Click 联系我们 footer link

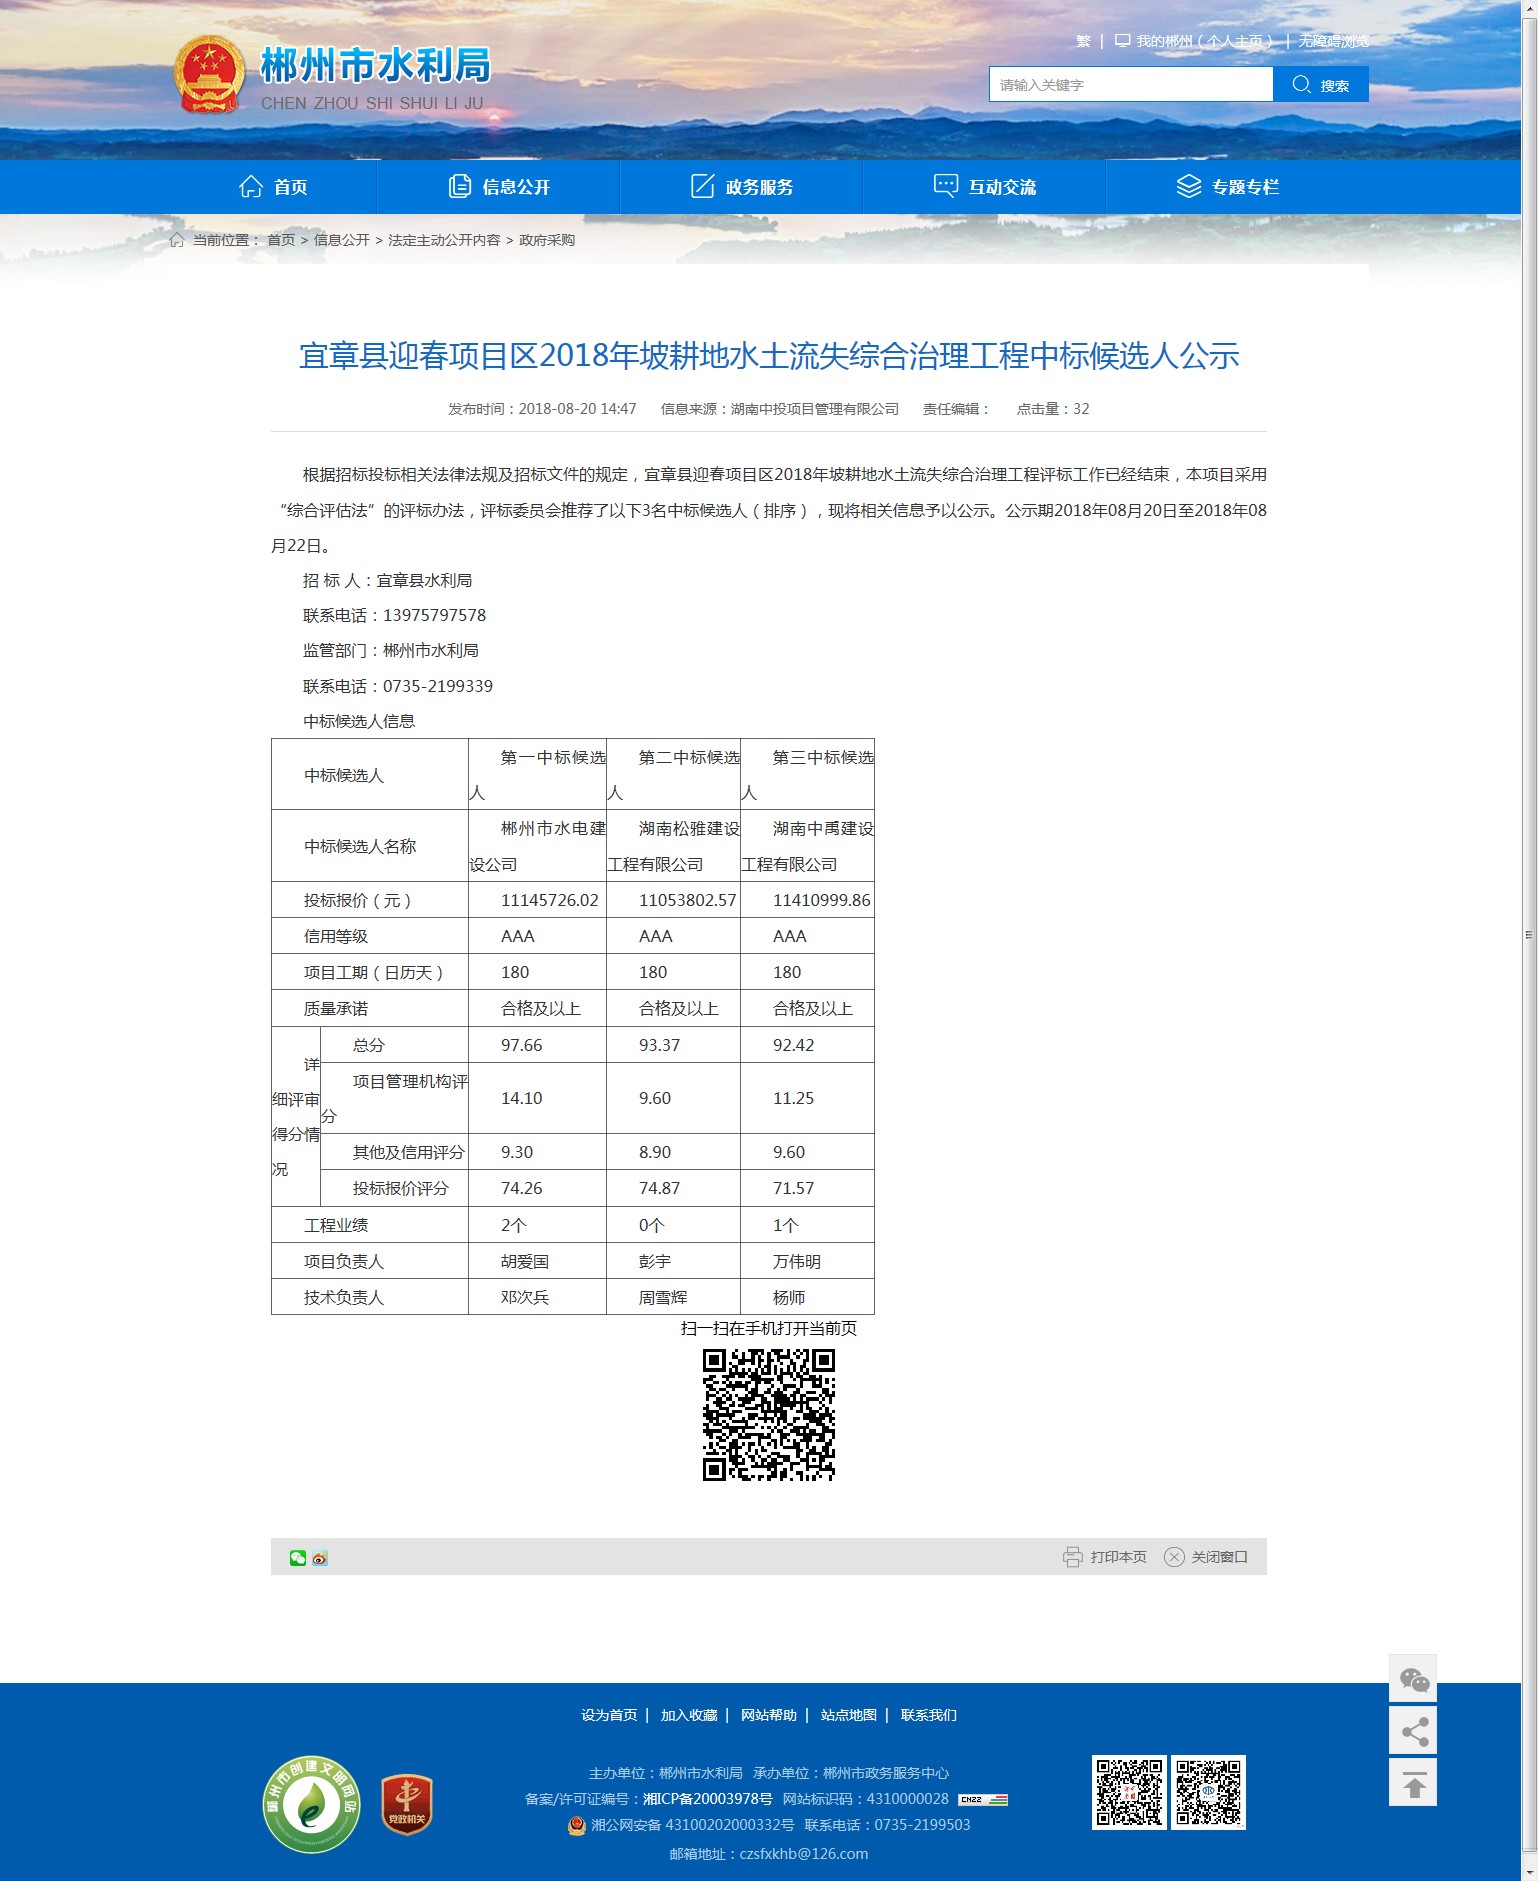click(x=929, y=1715)
